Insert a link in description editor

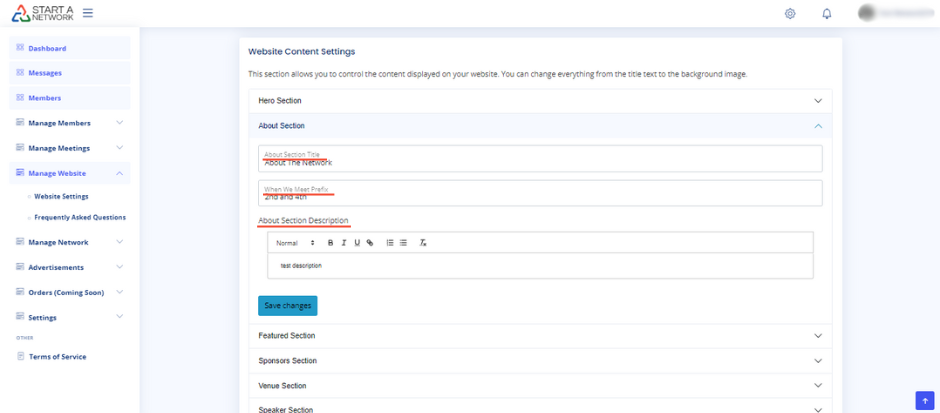pos(370,243)
